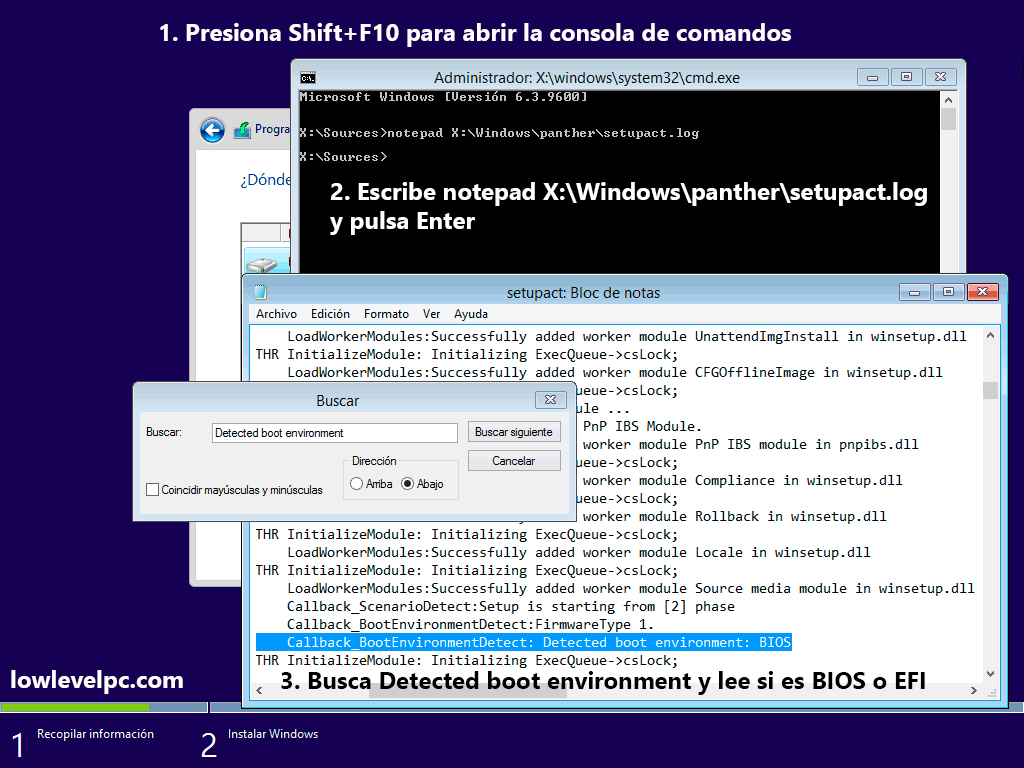Open the Formato menu in Notepad
Image resolution: width=1024 pixels, height=768 pixels.
(x=386, y=313)
